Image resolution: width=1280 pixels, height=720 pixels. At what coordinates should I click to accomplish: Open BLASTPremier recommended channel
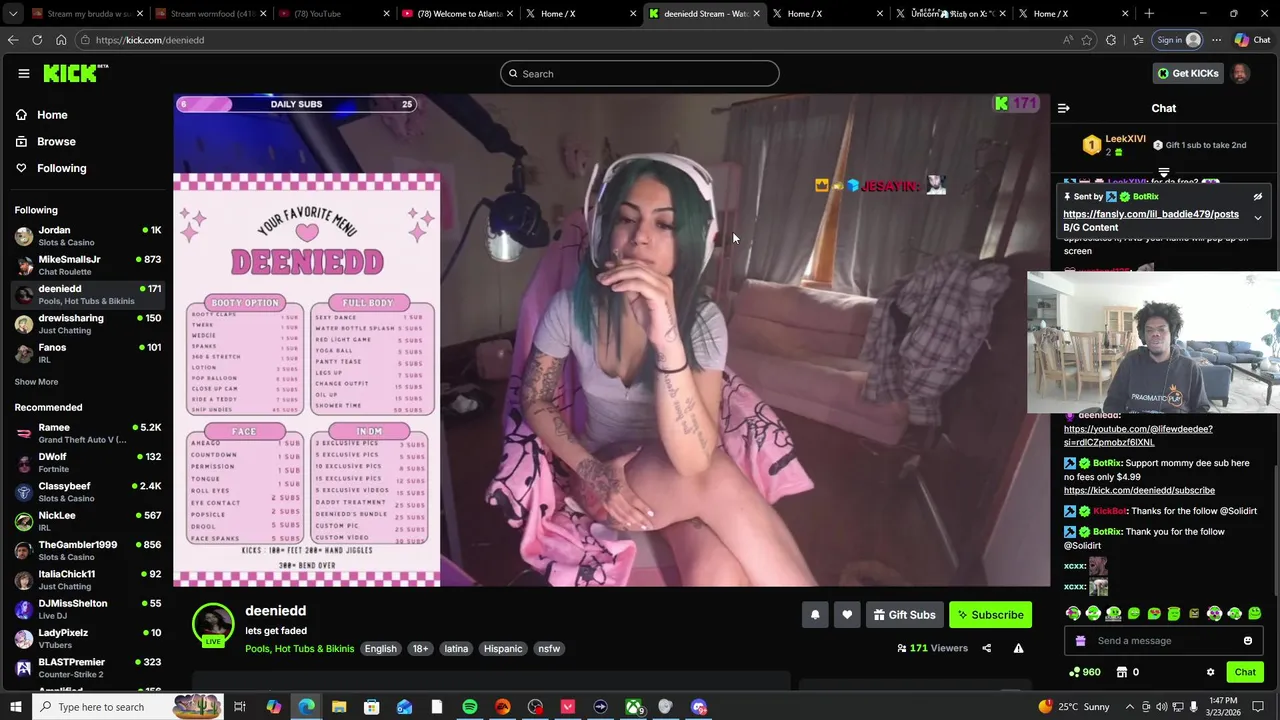pyautogui.click(x=87, y=668)
